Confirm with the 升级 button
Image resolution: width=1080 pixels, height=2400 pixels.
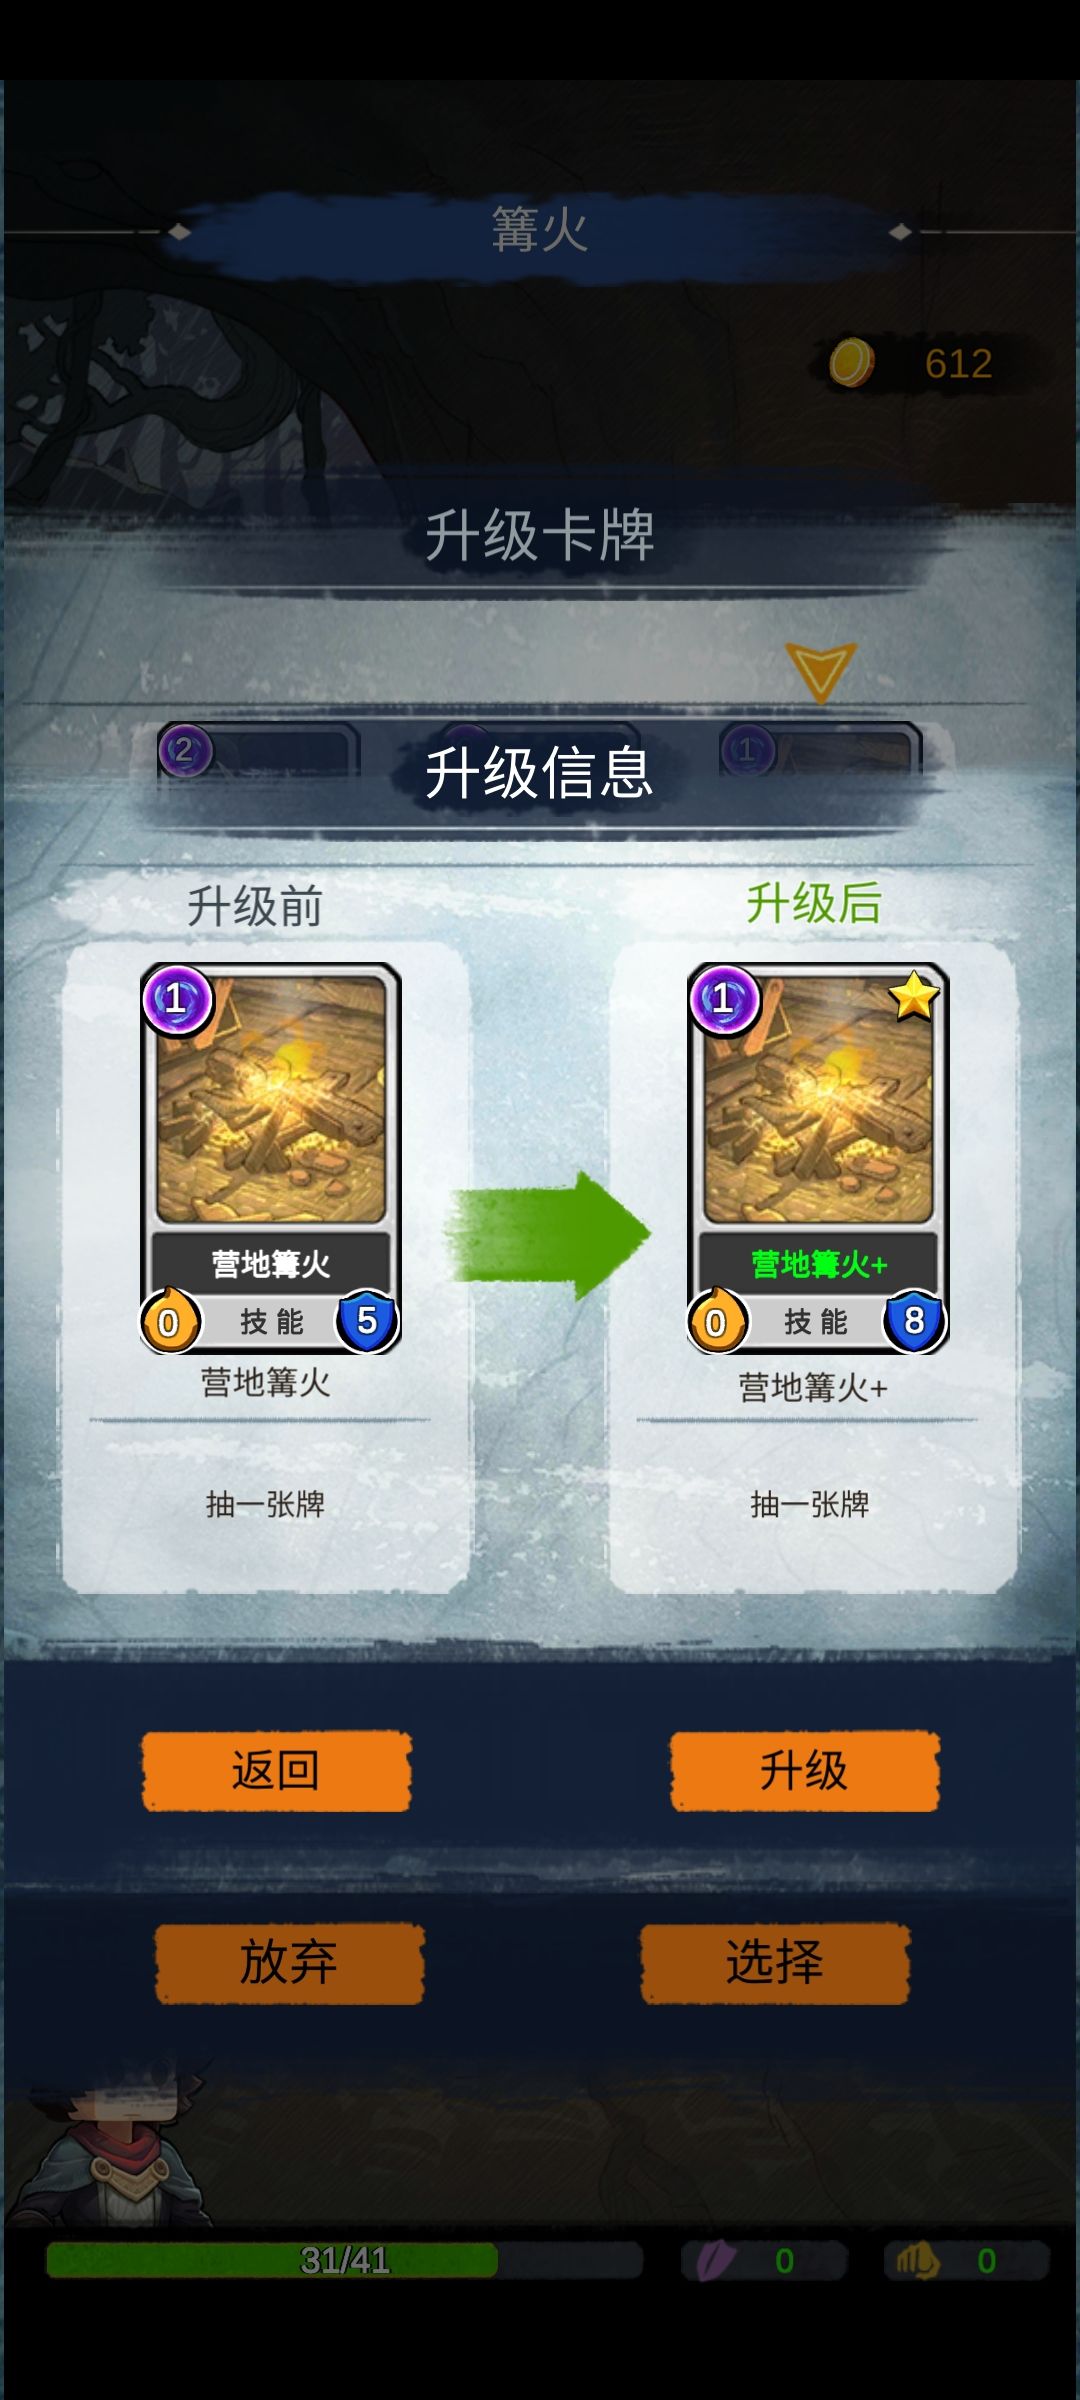coord(804,1771)
